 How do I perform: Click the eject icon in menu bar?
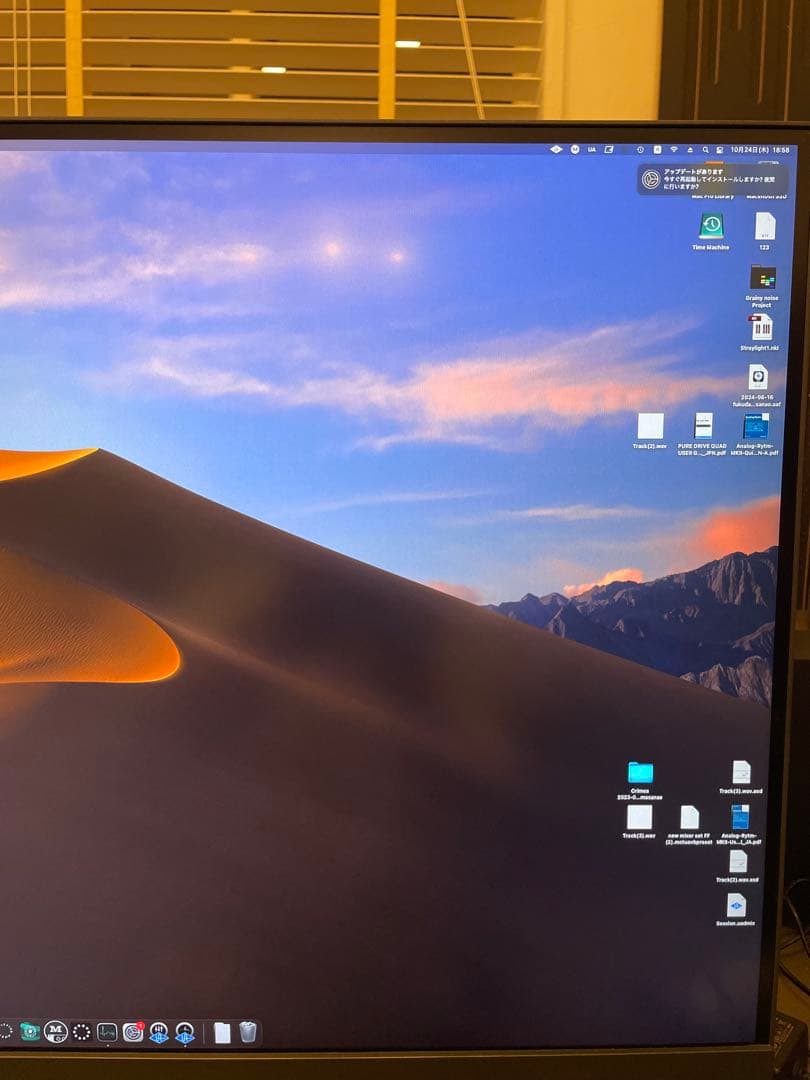(689, 149)
